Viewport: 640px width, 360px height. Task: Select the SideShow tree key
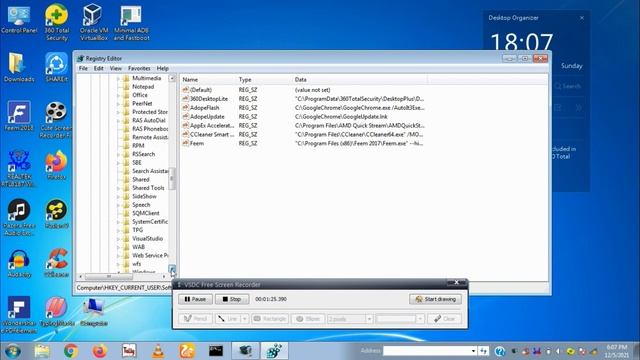[x=144, y=196]
